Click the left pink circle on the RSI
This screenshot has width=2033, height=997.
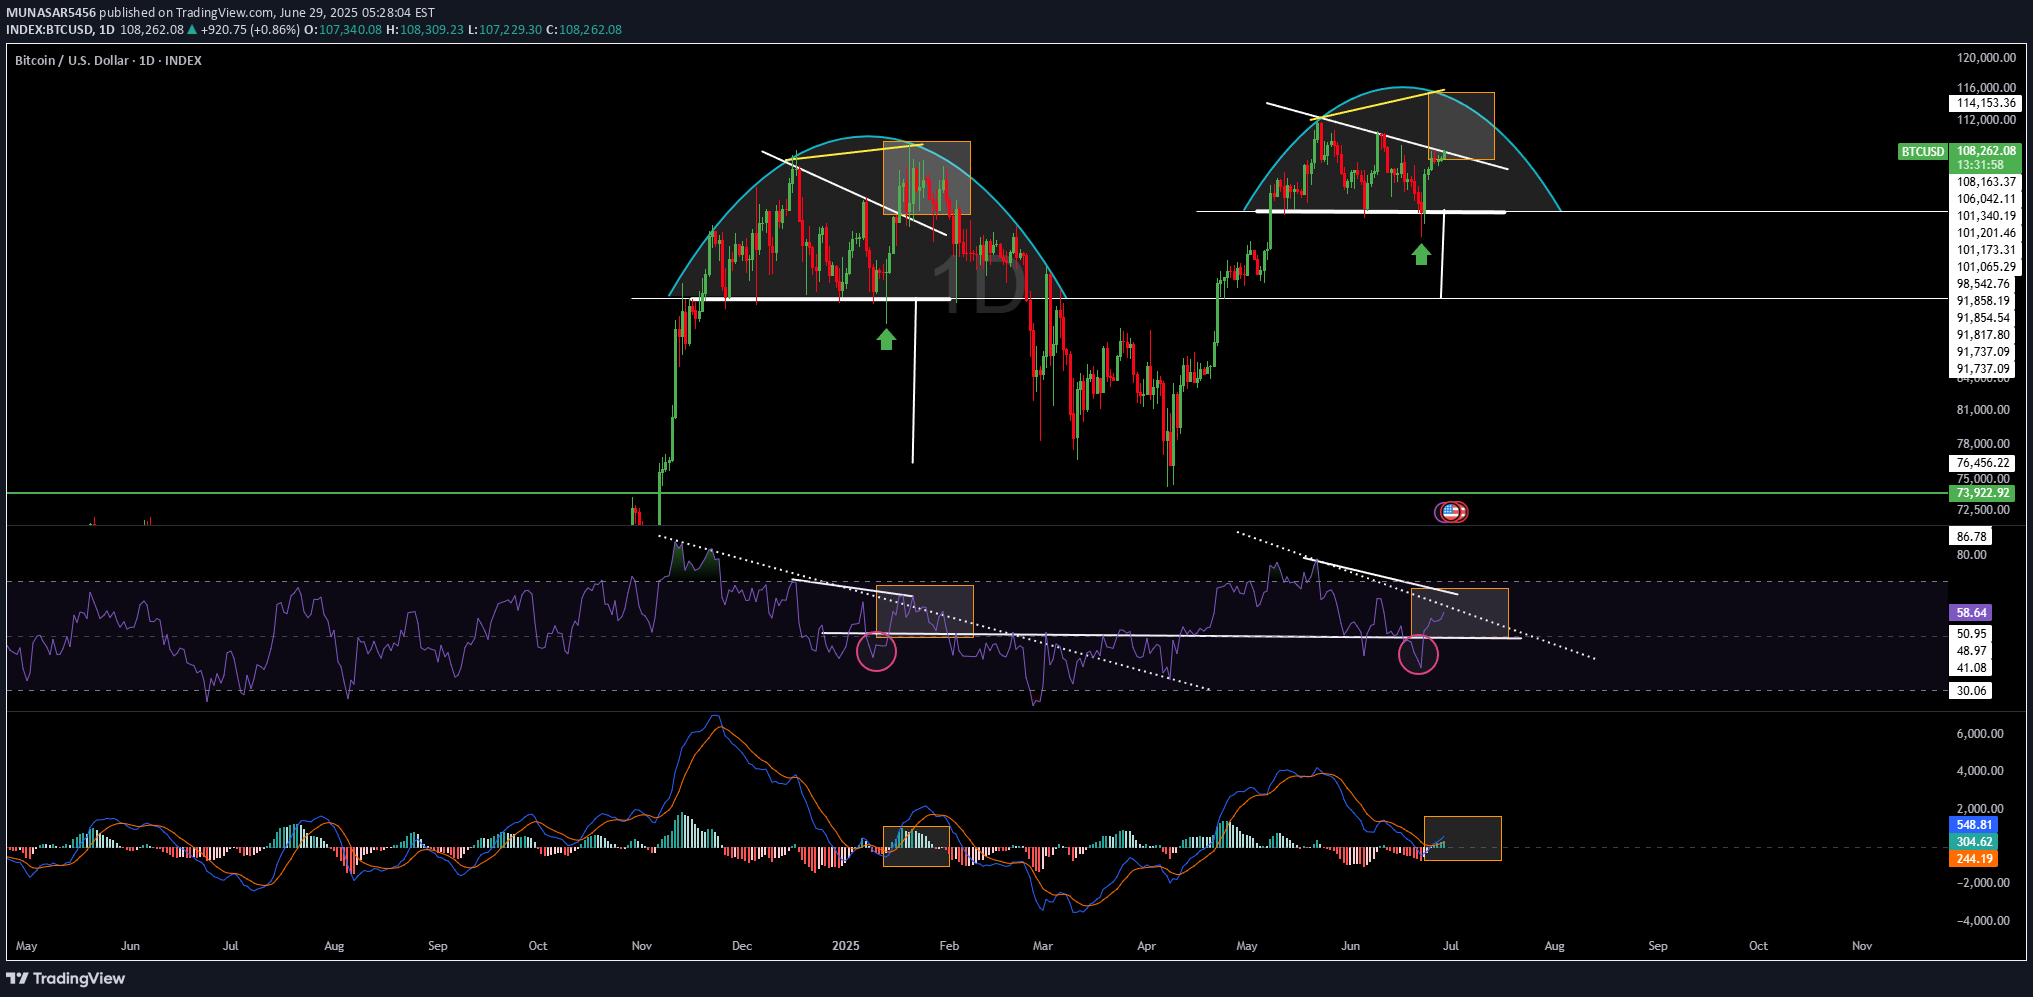[877, 651]
